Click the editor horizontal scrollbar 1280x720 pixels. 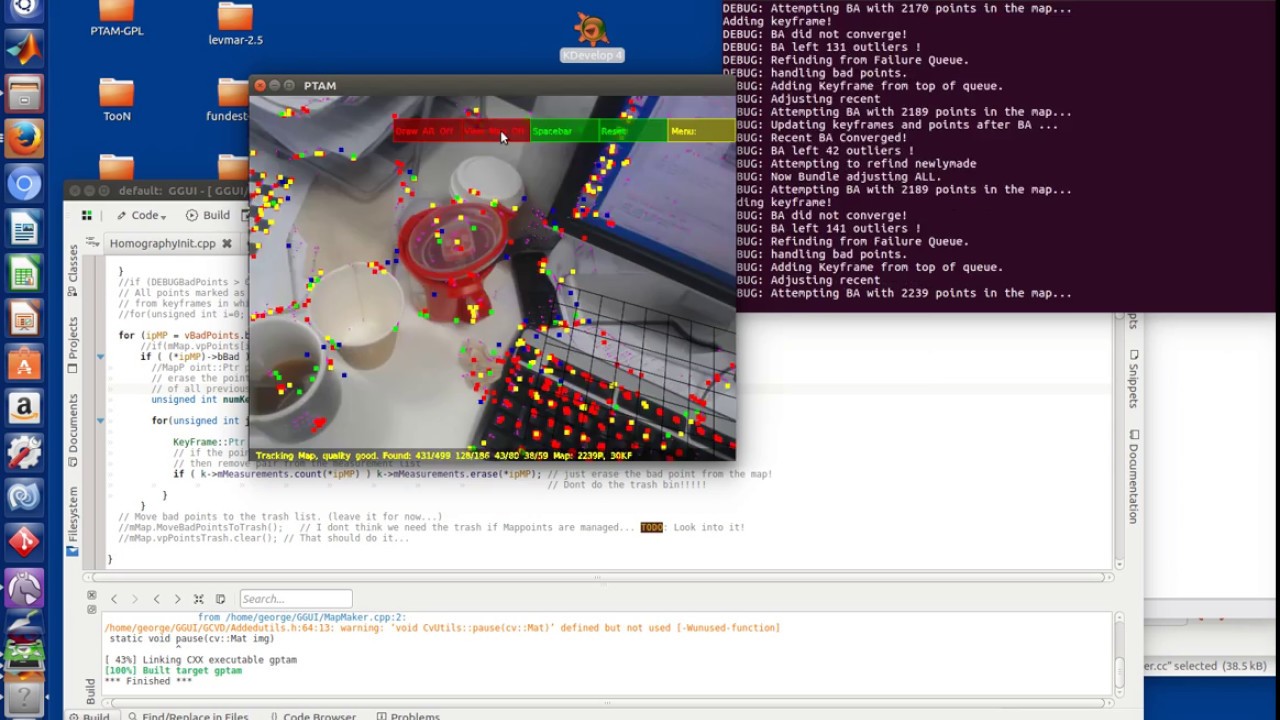pyautogui.click(x=600, y=577)
